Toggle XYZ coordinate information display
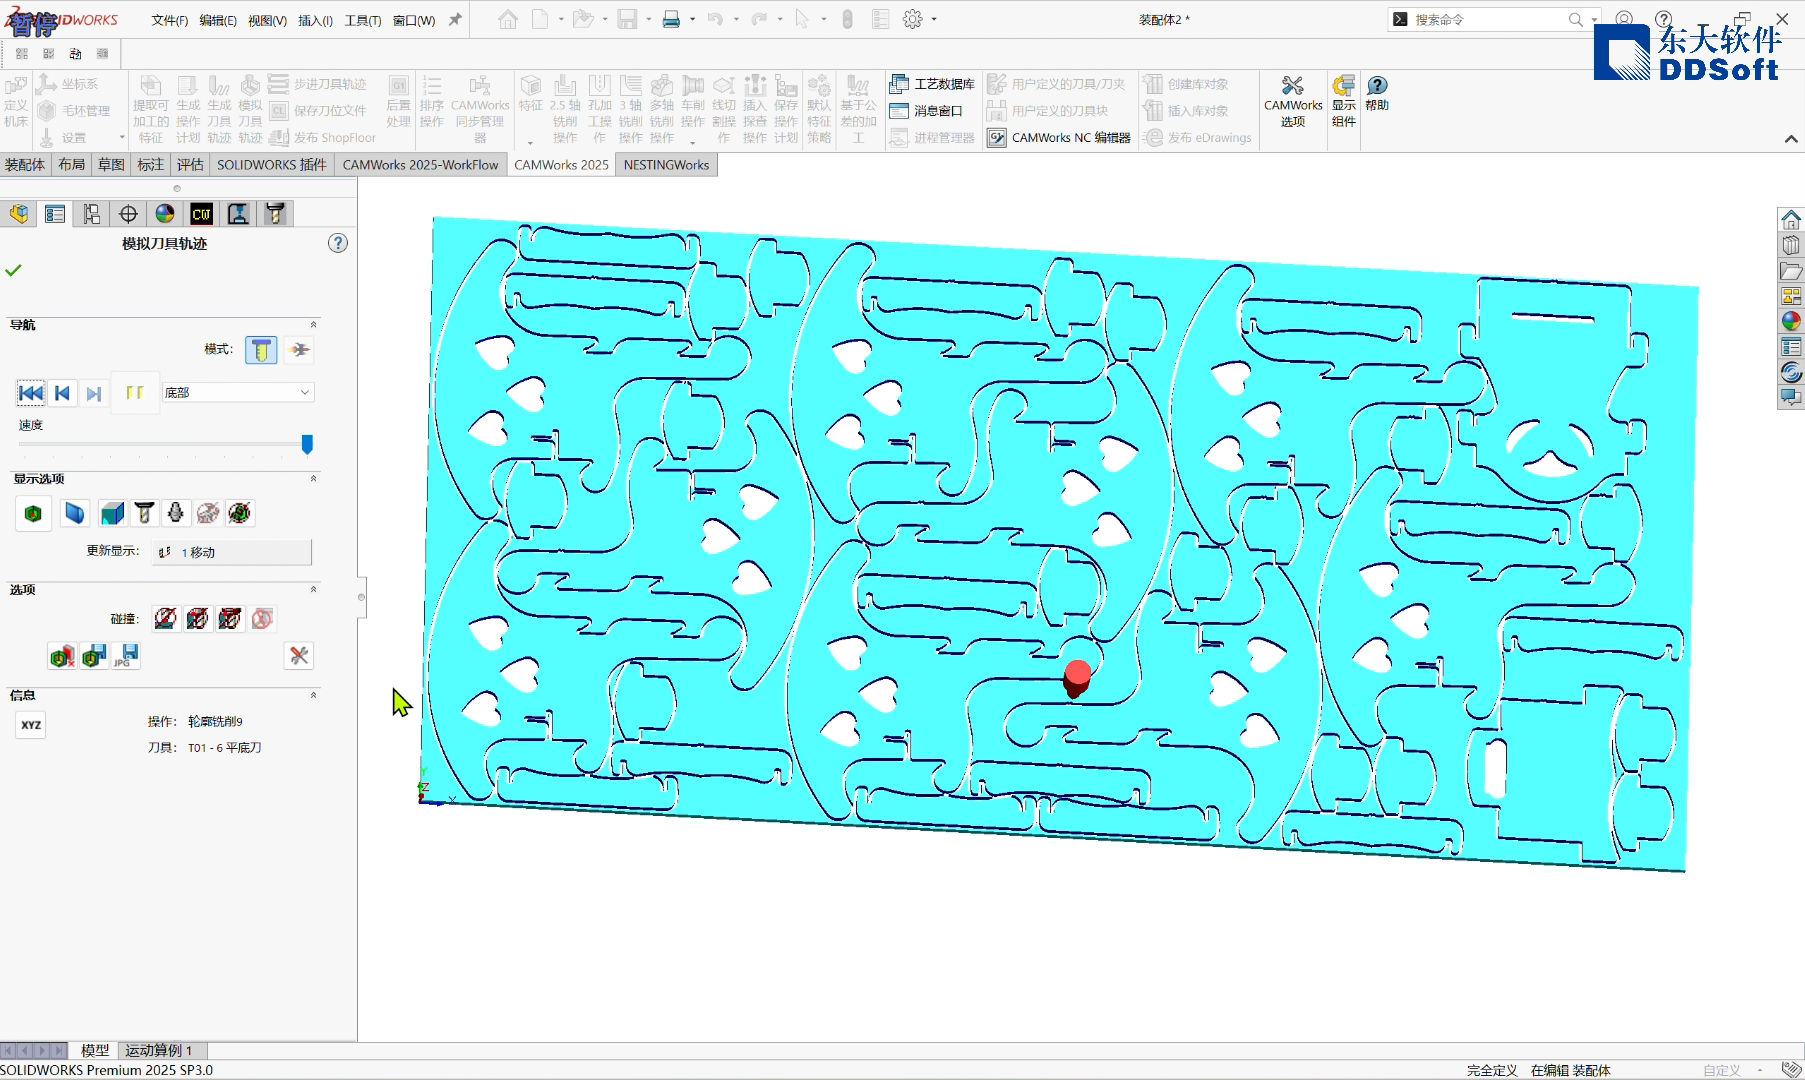 click(31, 725)
